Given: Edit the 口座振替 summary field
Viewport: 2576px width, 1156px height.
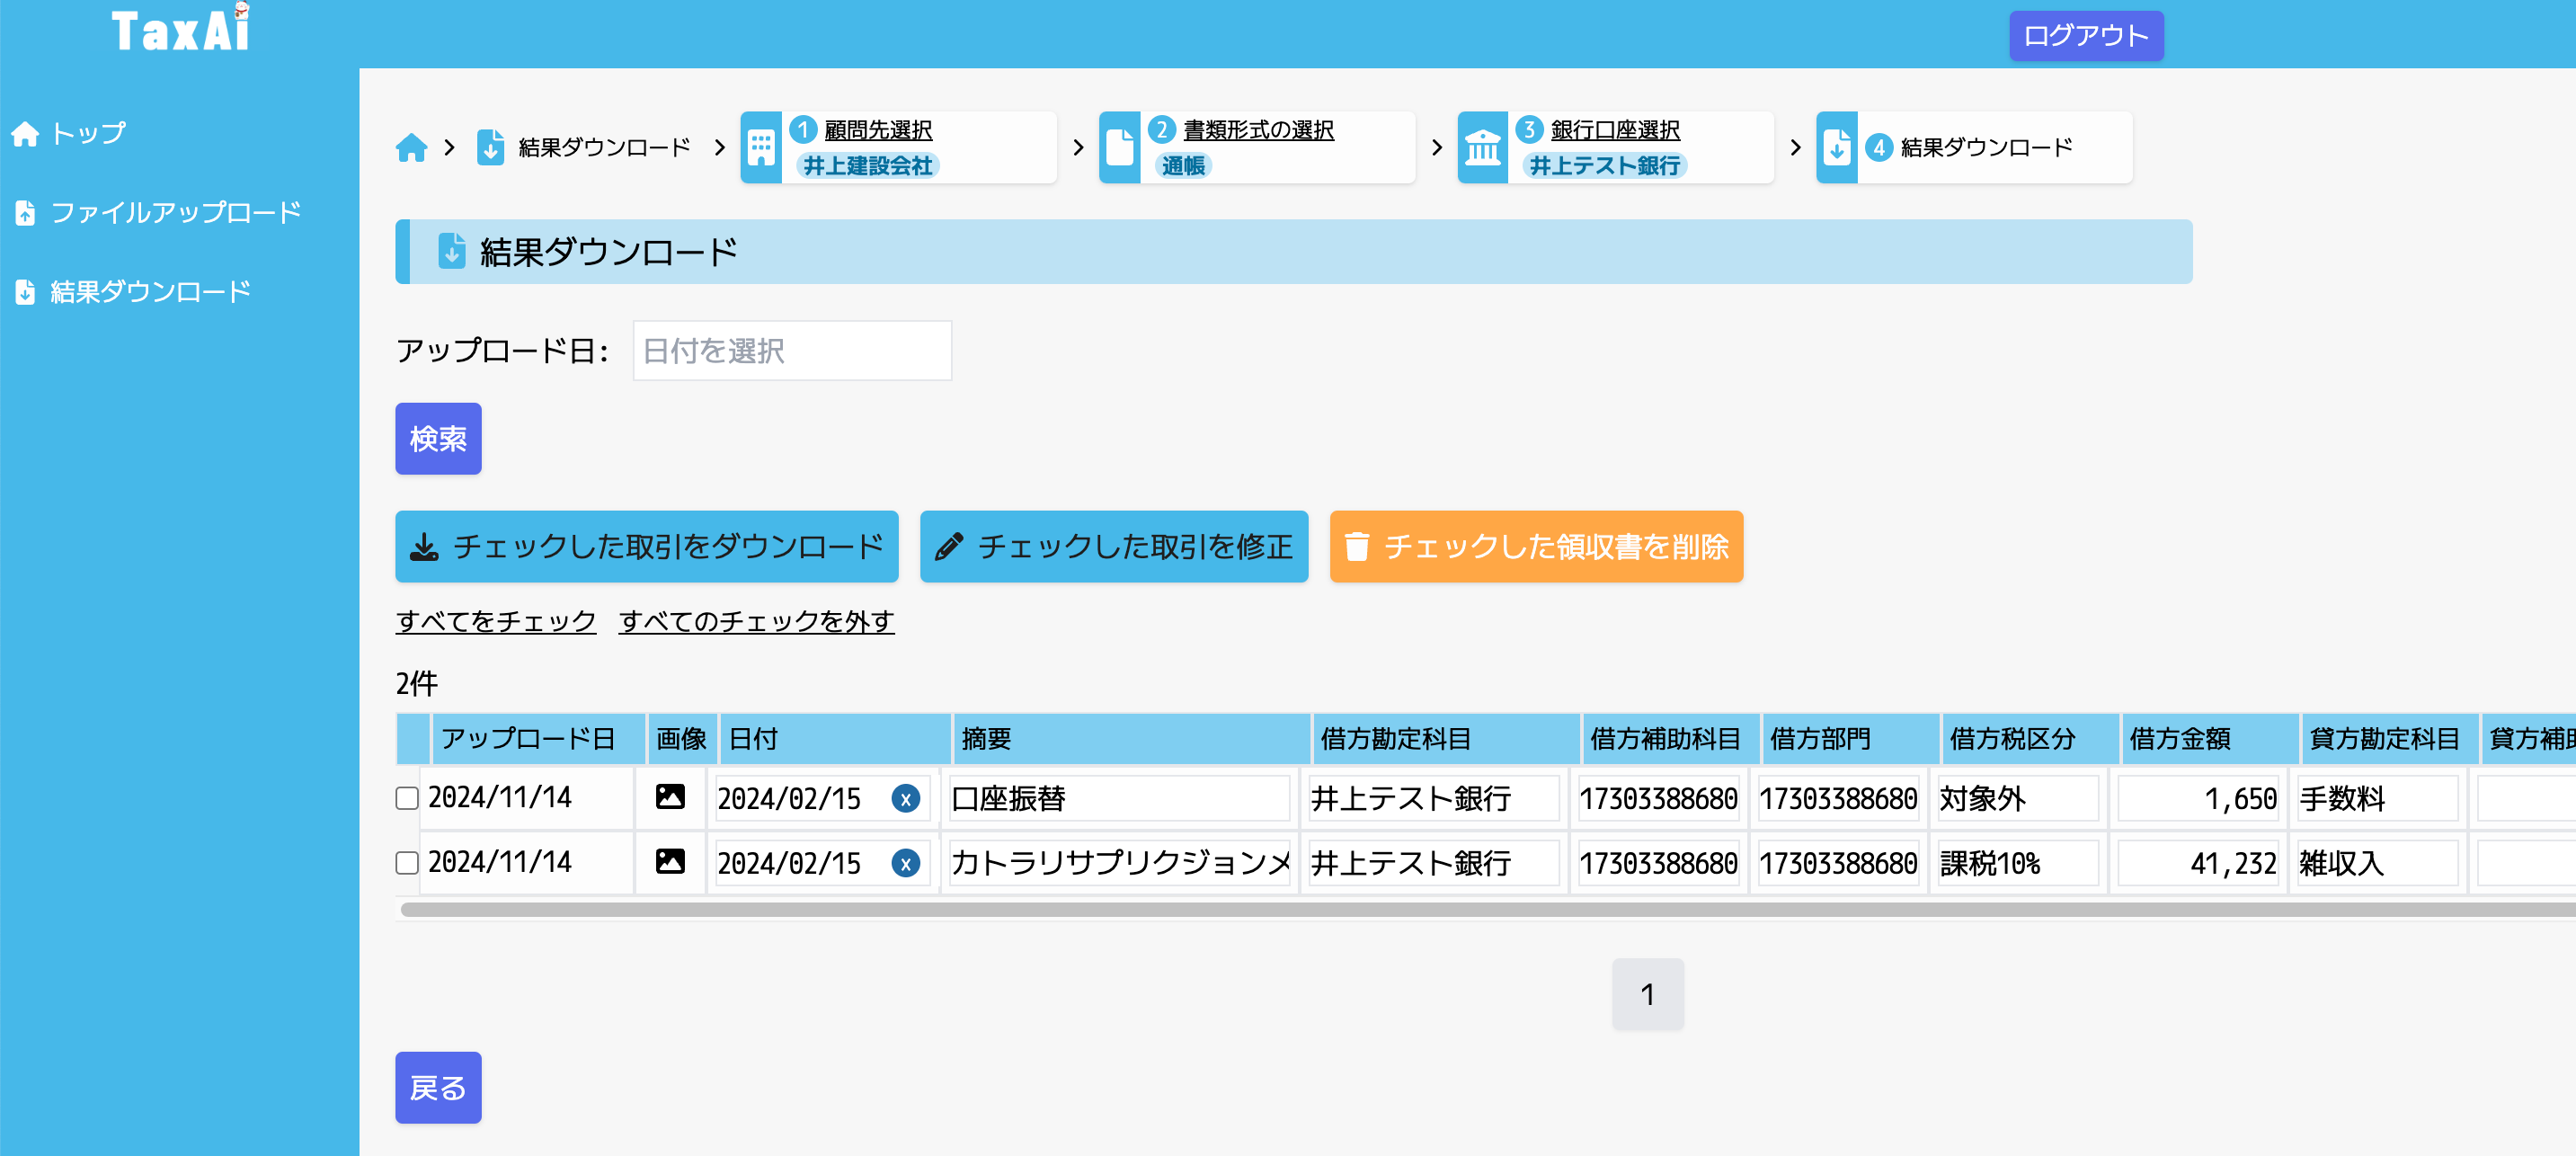Looking at the screenshot, I should (x=1119, y=798).
